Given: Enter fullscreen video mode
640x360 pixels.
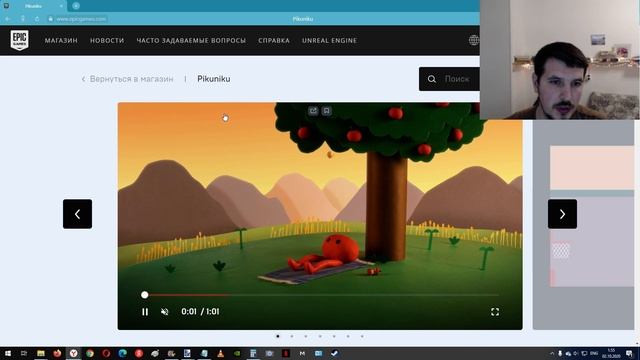Looking at the screenshot, I should (x=495, y=312).
